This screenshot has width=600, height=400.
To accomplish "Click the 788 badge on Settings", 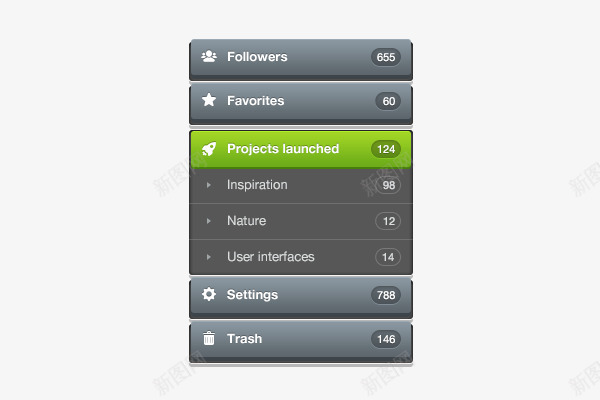I will (386, 295).
